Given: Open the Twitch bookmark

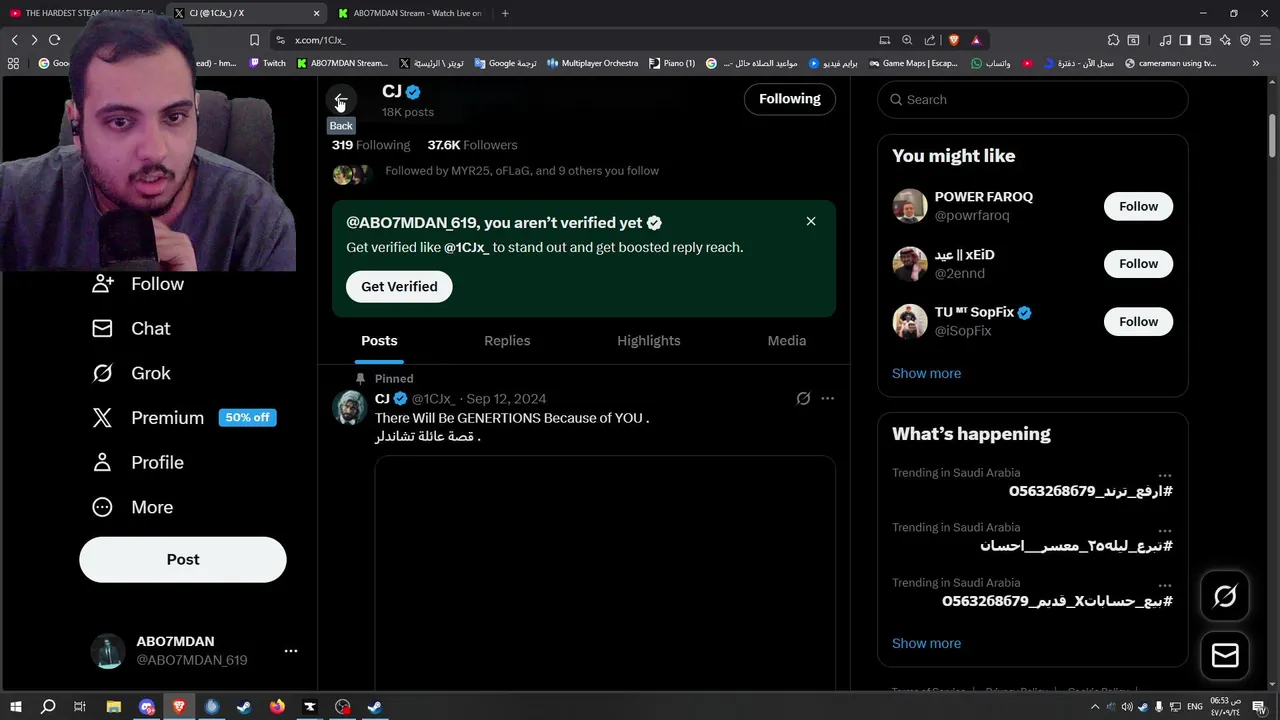Looking at the screenshot, I should 267,63.
